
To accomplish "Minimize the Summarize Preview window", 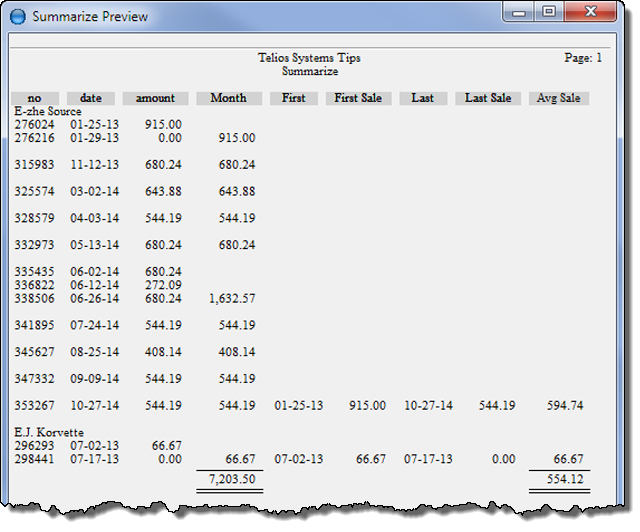I will coord(521,14).
